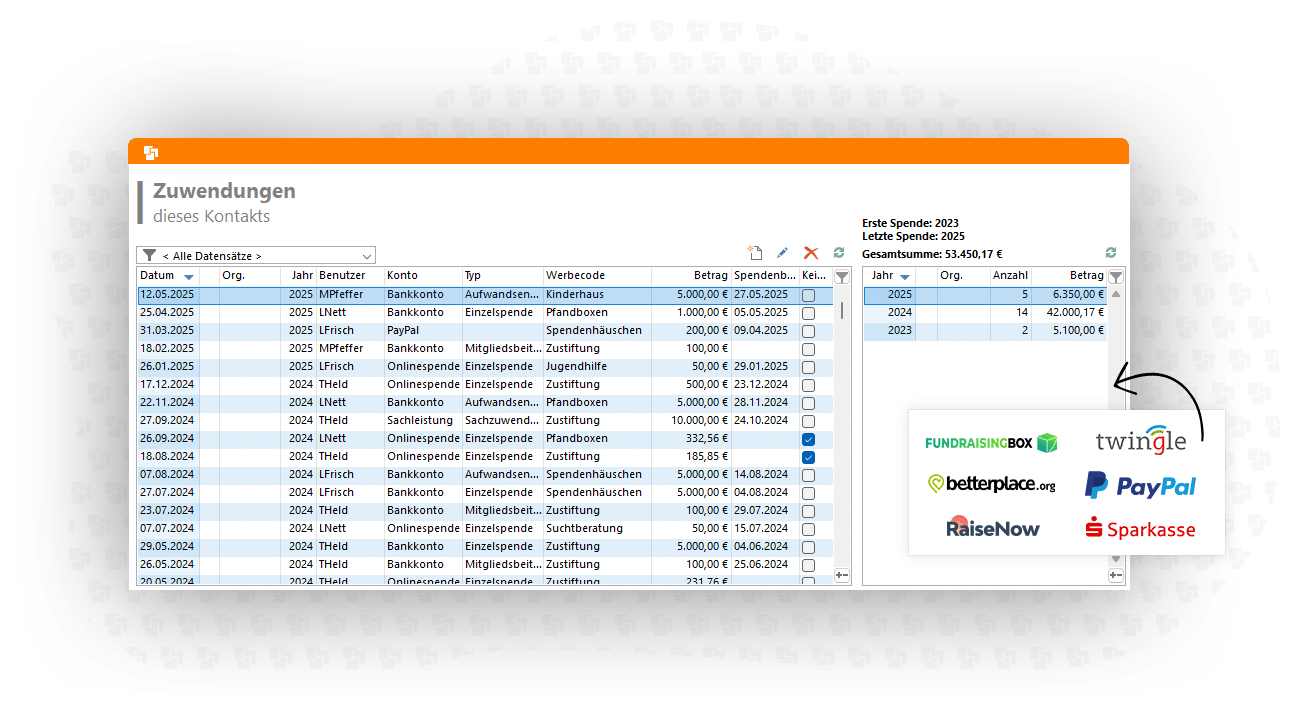Uncheck the checkbox in the 18.08.2024 row
1296x702 pixels.
[x=808, y=457]
